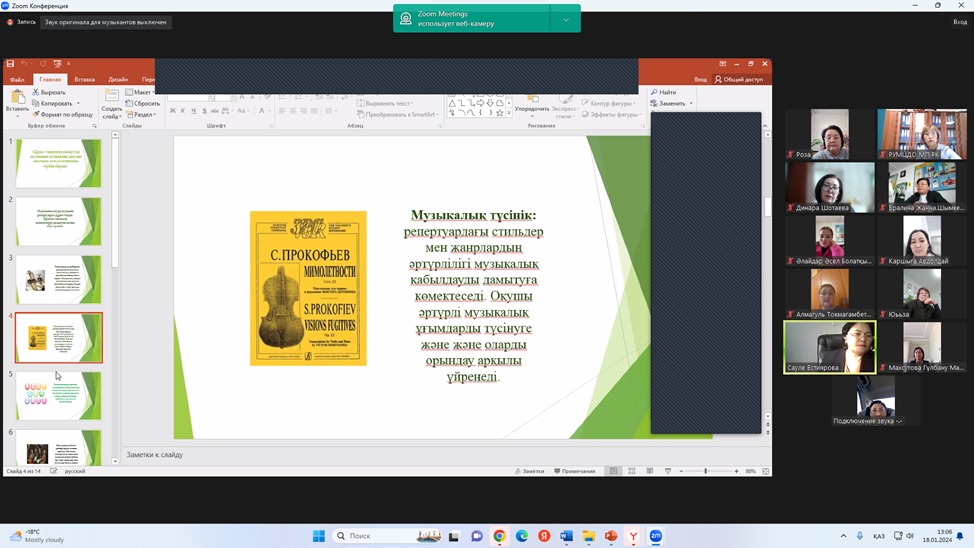
Task: Select the star shape in shapes gallery
Action: coord(499,113)
